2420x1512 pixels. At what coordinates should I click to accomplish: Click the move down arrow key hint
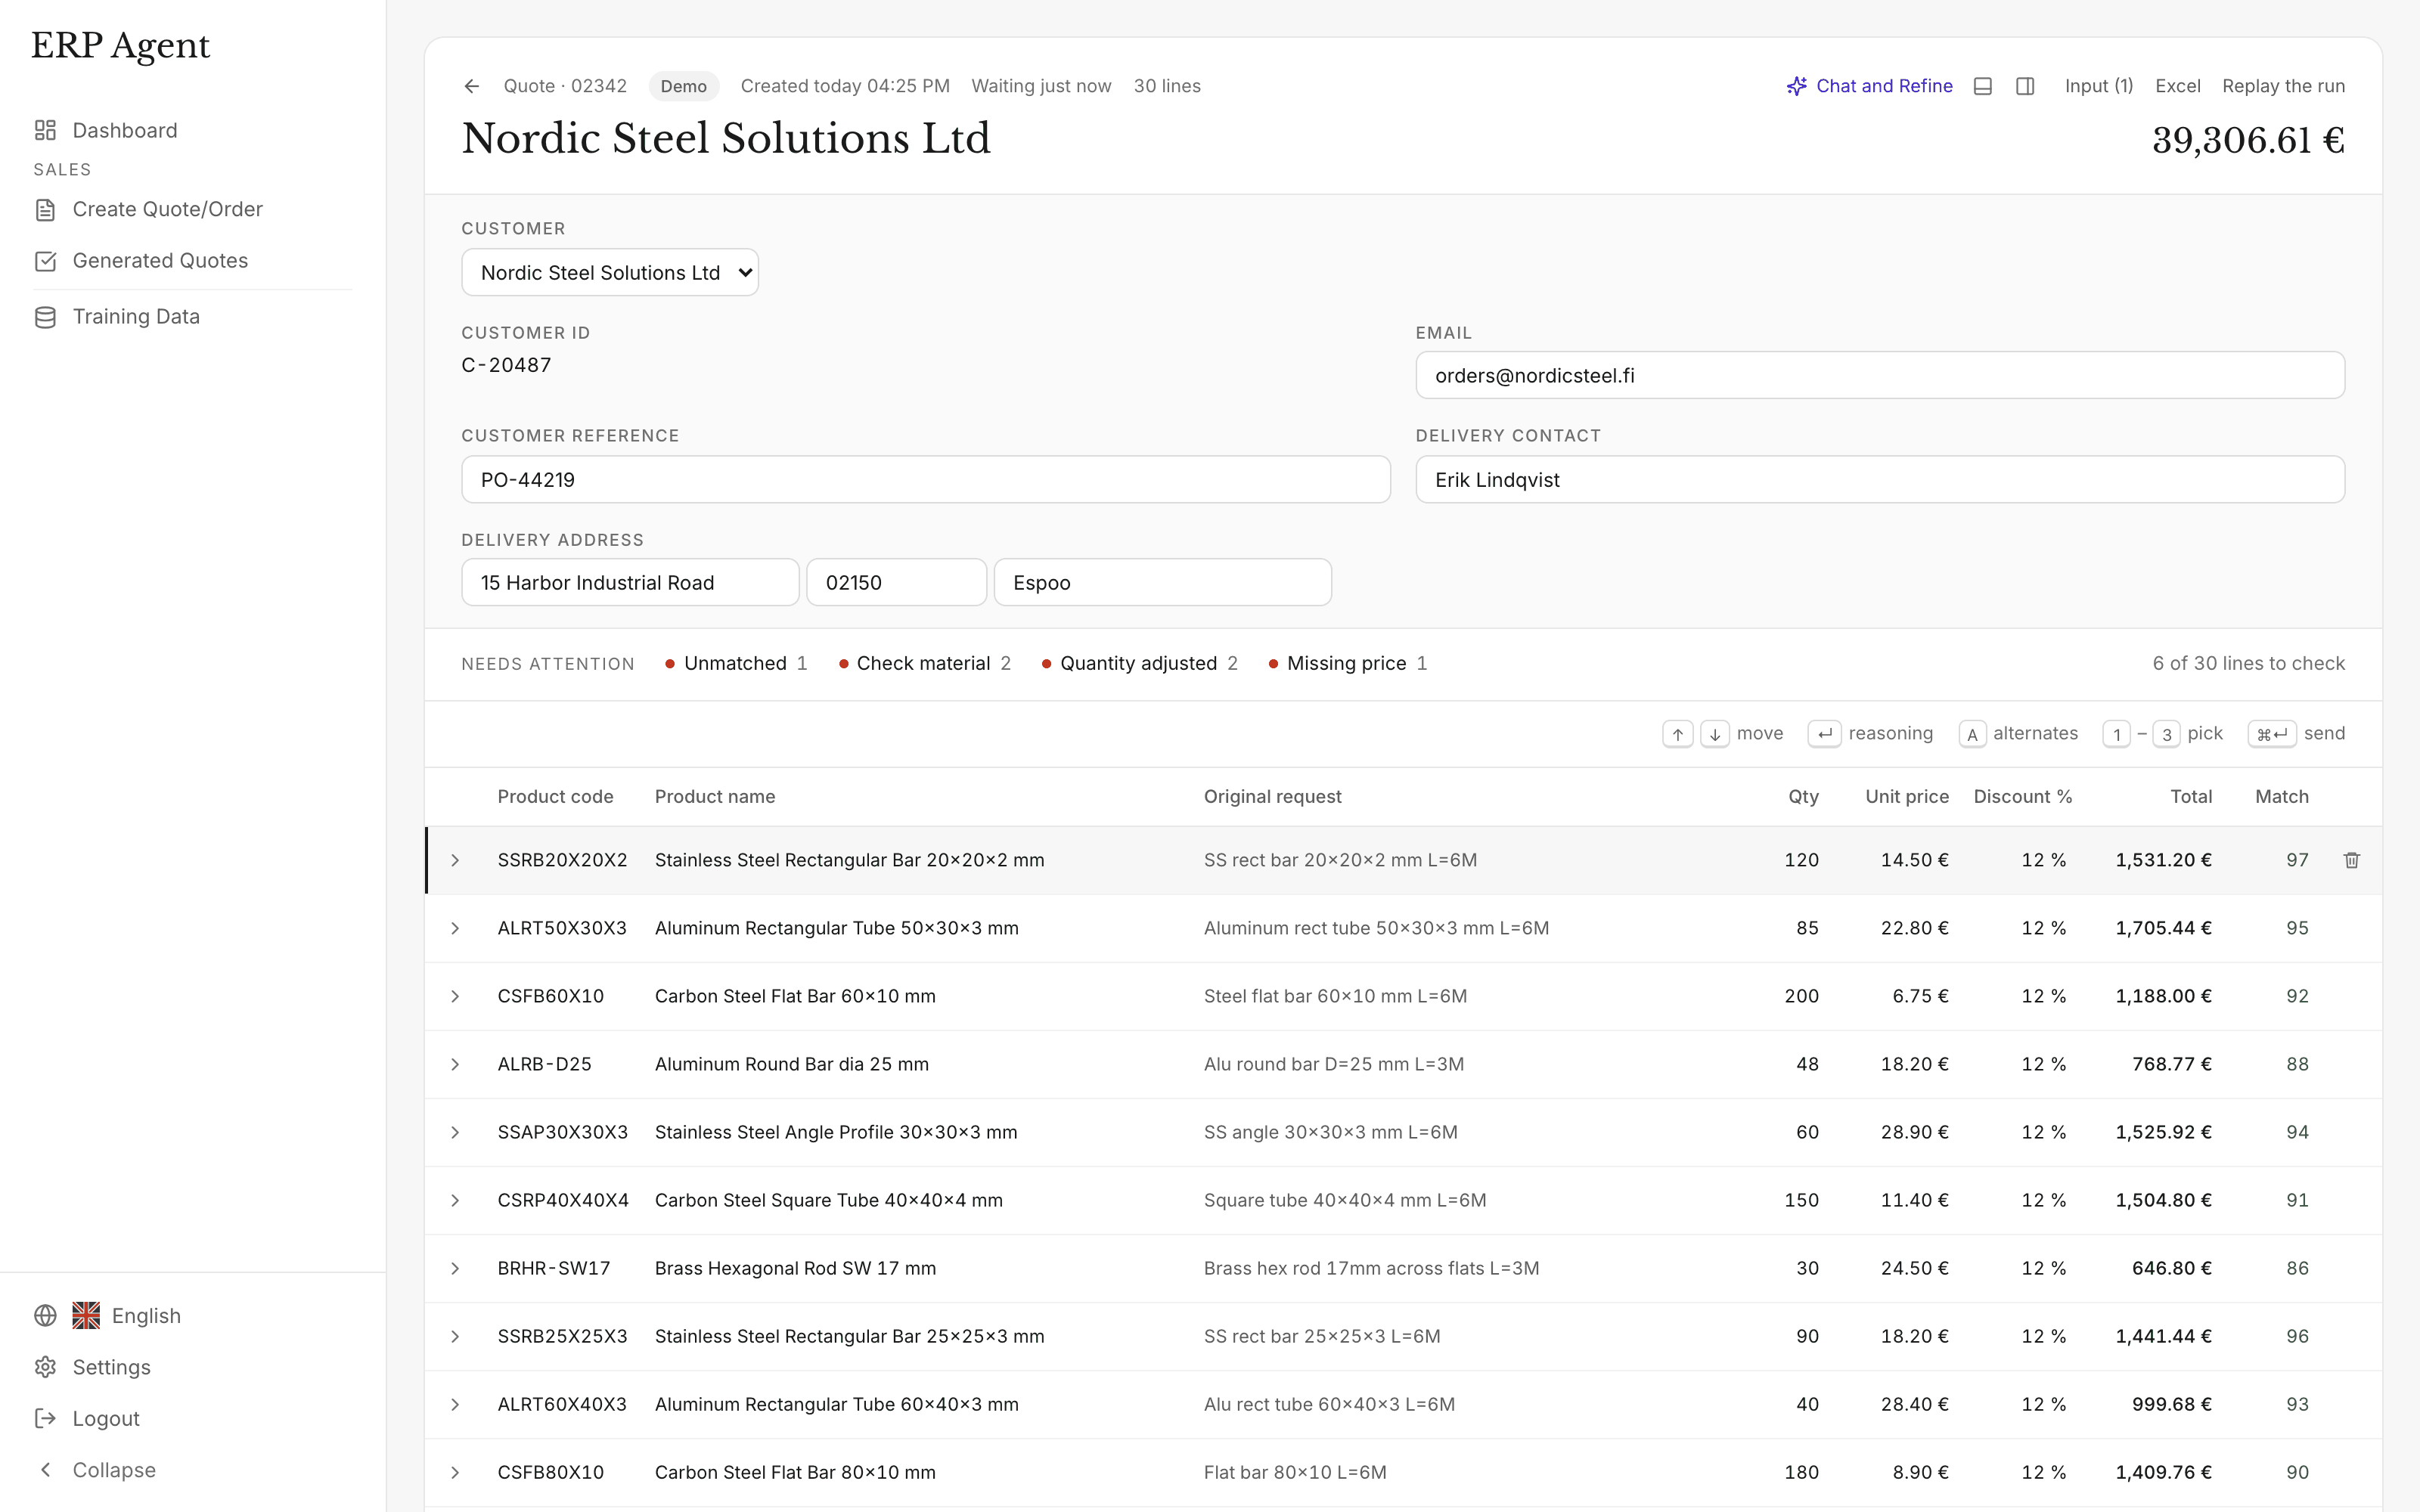click(1714, 734)
